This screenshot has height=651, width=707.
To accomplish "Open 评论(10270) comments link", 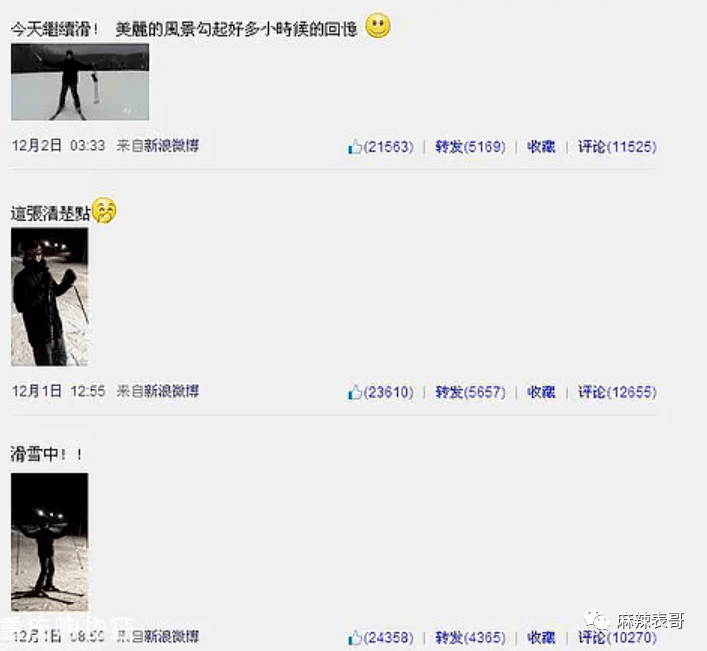I will pos(617,637).
